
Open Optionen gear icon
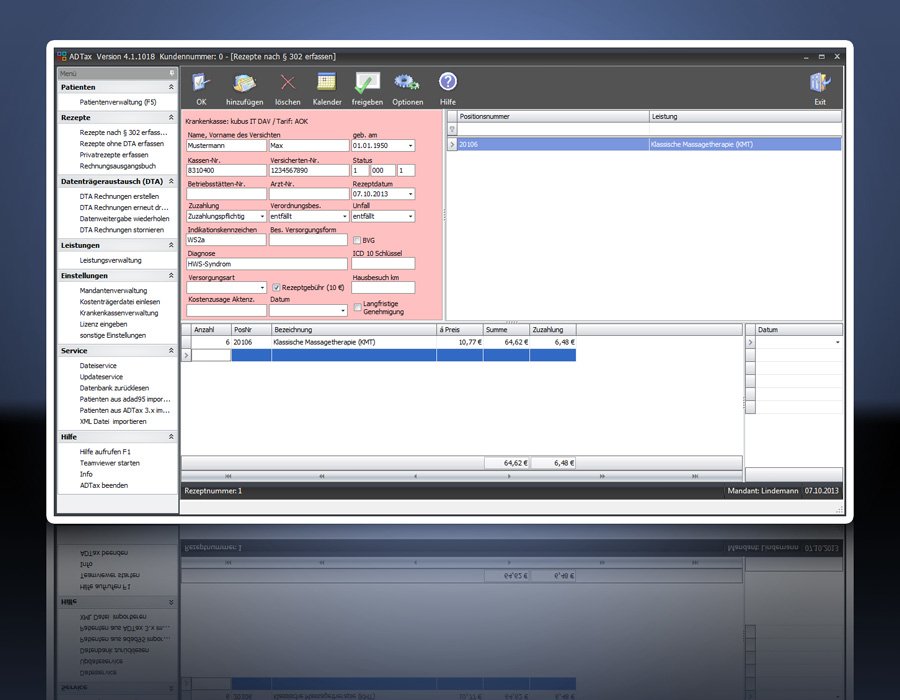[x=407, y=83]
